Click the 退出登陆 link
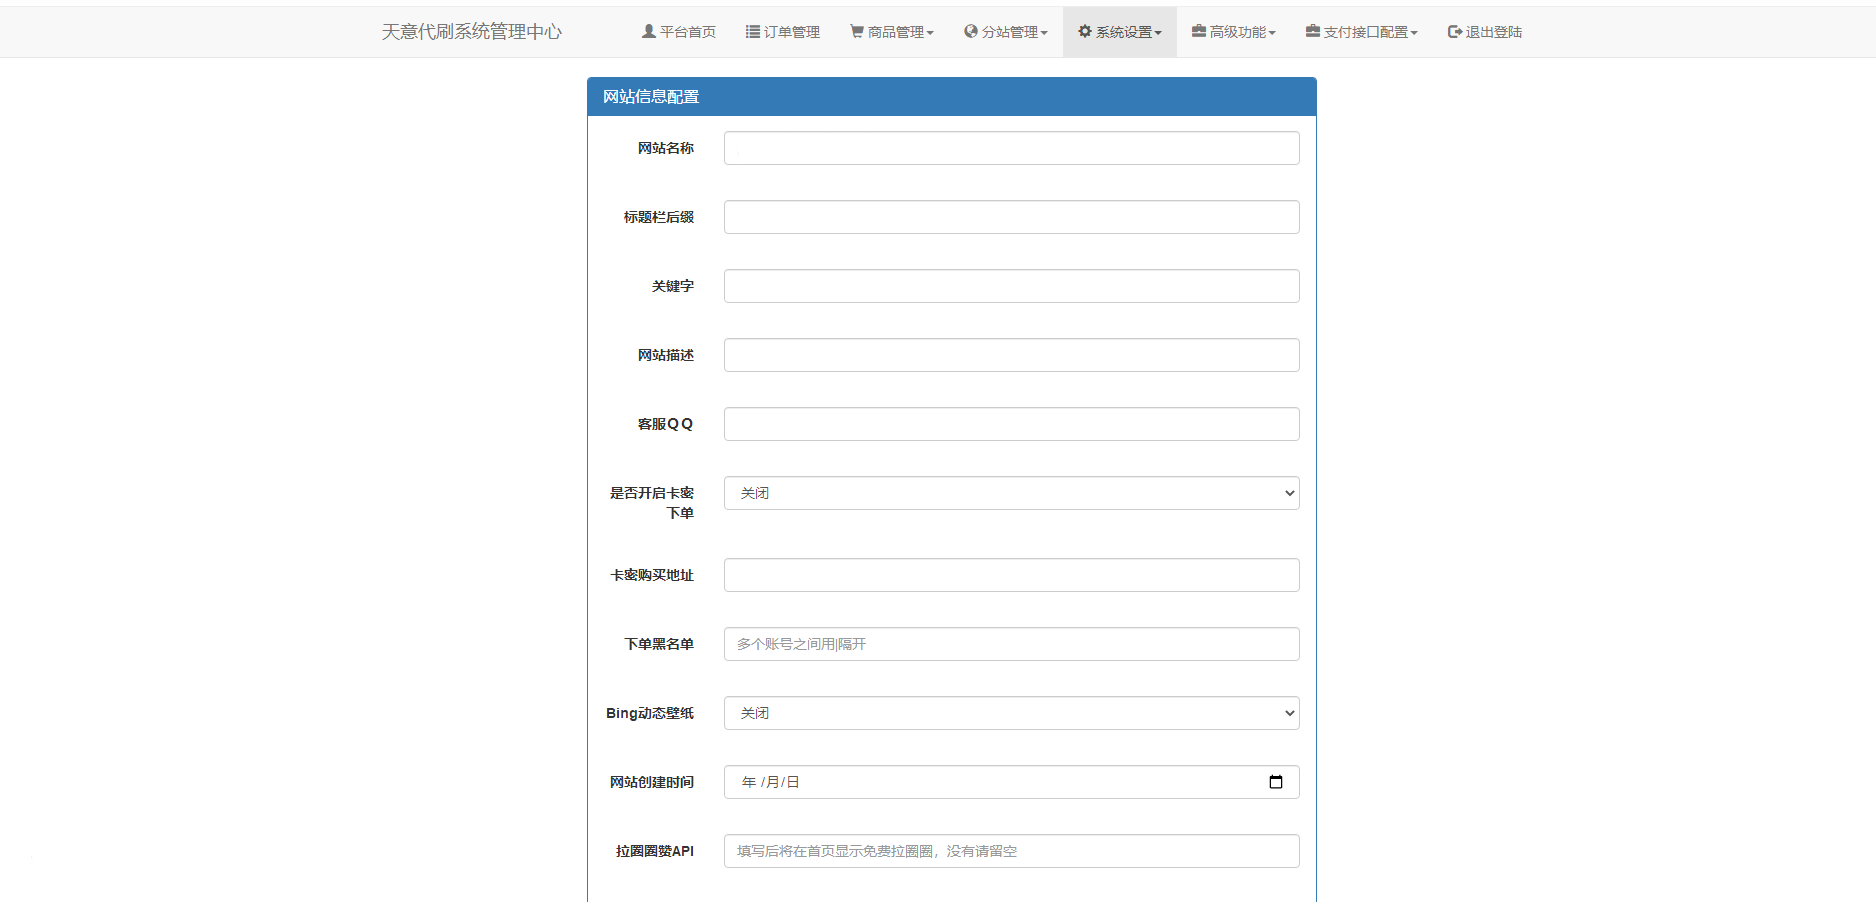The width and height of the screenshot is (1876, 902). (1493, 32)
